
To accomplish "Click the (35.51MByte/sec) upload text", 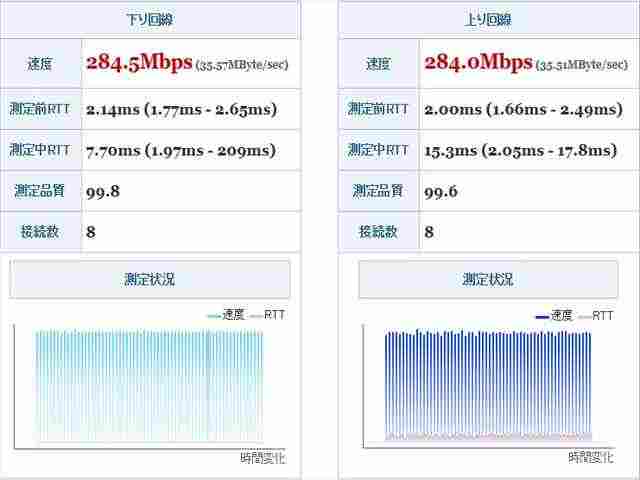I will coord(582,65).
